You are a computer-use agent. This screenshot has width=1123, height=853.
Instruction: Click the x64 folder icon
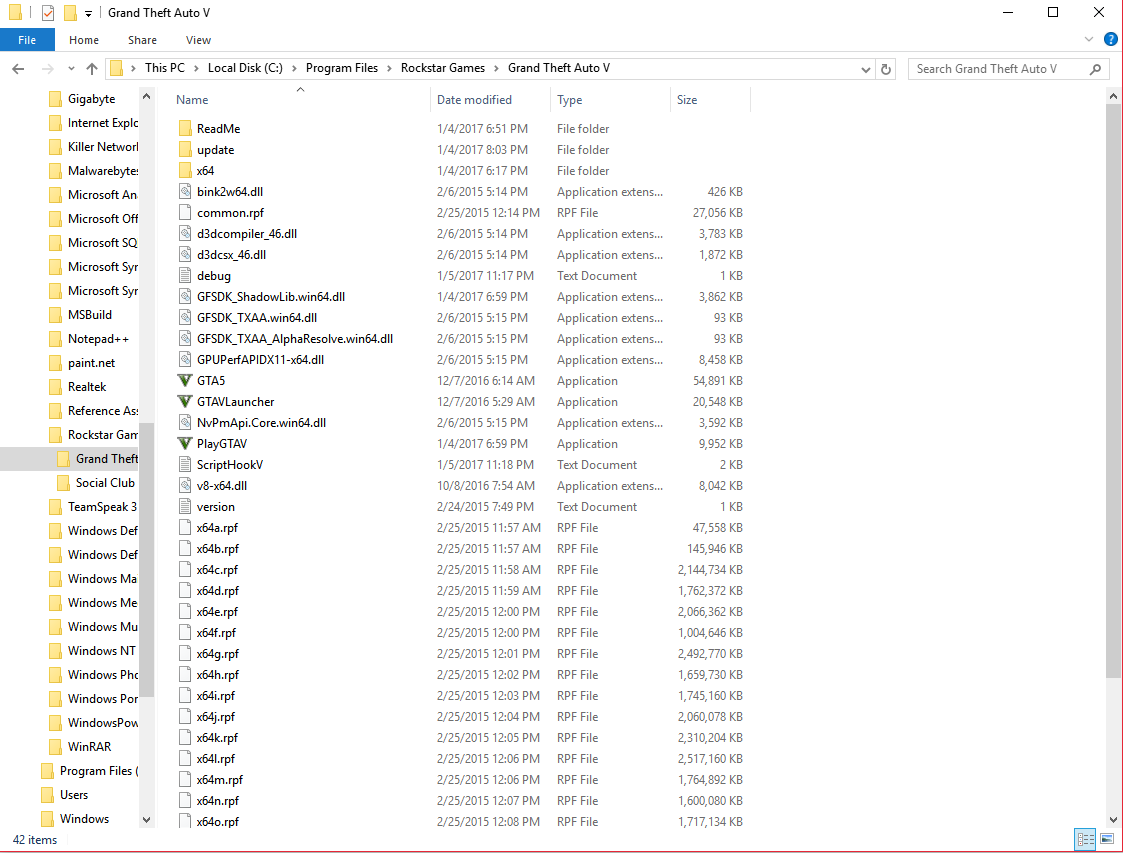[185, 170]
